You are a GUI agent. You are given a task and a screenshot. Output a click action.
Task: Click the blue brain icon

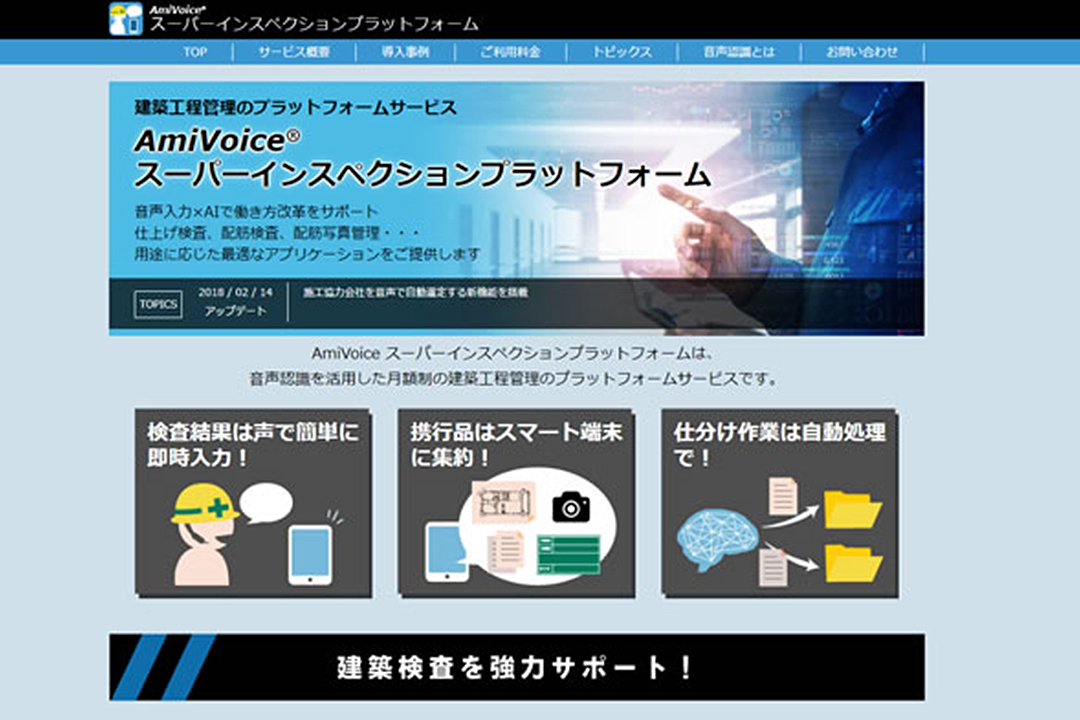click(x=718, y=540)
